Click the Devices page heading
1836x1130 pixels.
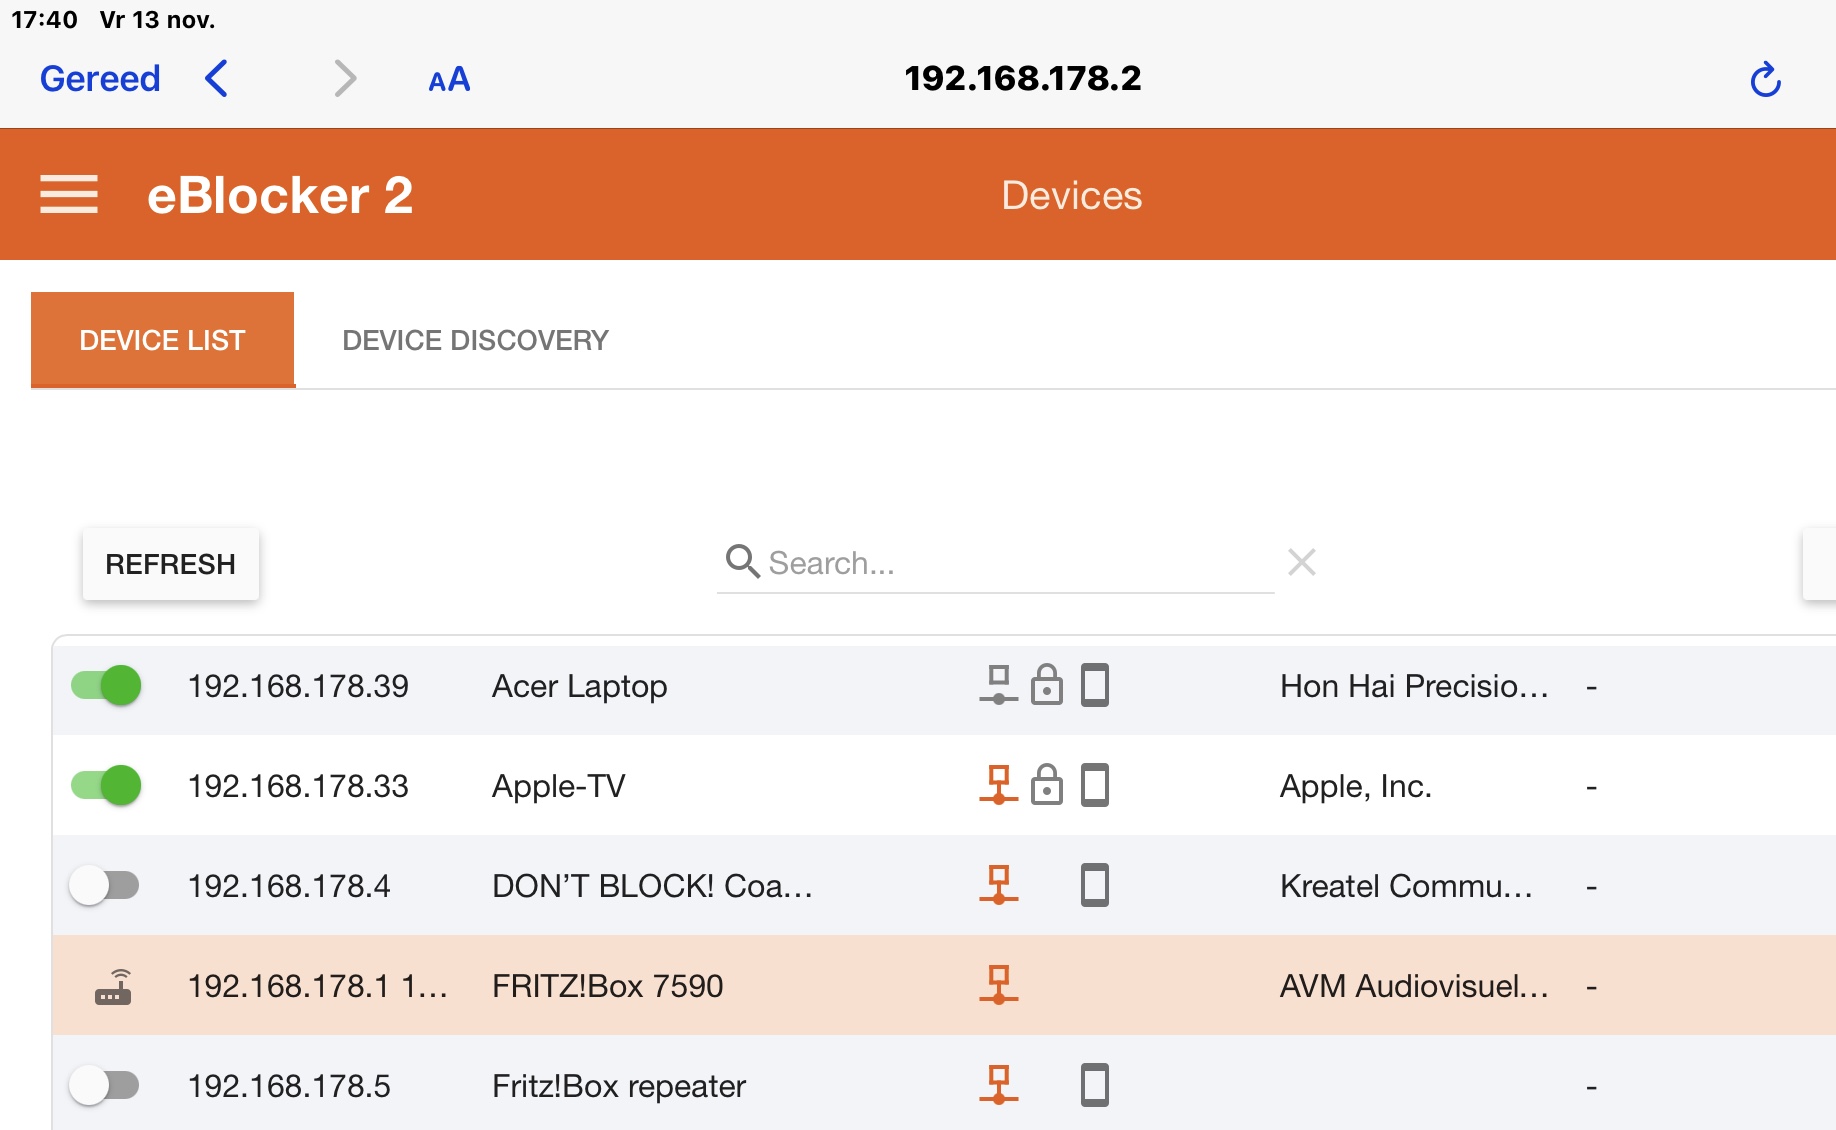[x=1072, y=195]
